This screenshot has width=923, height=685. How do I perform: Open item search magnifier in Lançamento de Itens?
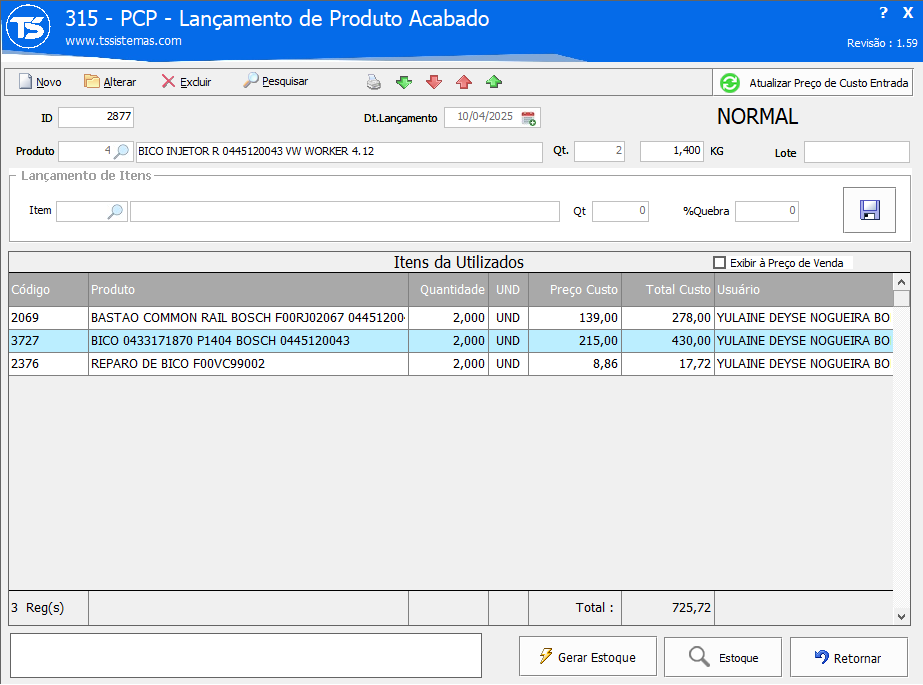pyautogui.click(x=116, y=211)
